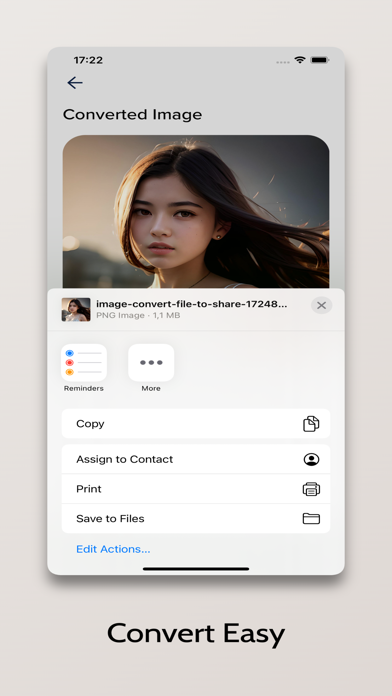Click the 17:22 clock
The width and height of the screenshot is (392, 696).
click(88, 60)
